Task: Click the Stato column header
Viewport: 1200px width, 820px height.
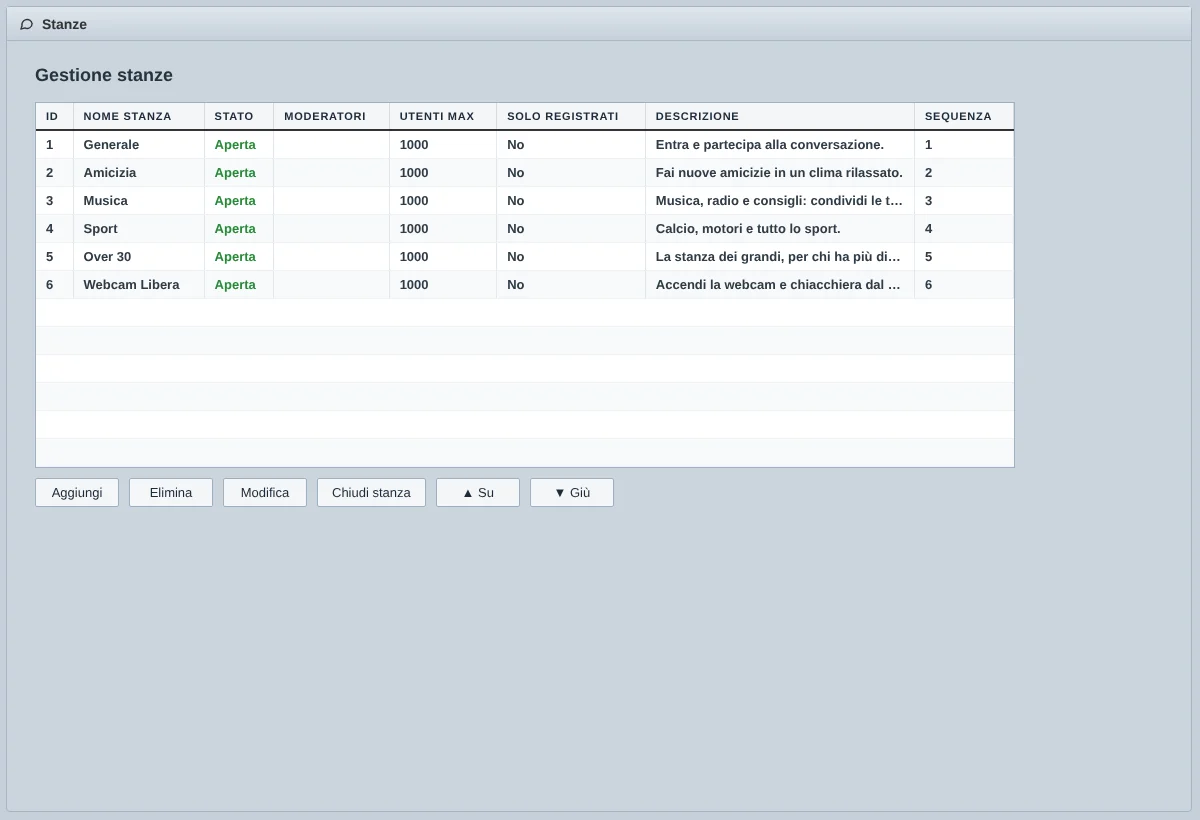Action: (238, 116)
